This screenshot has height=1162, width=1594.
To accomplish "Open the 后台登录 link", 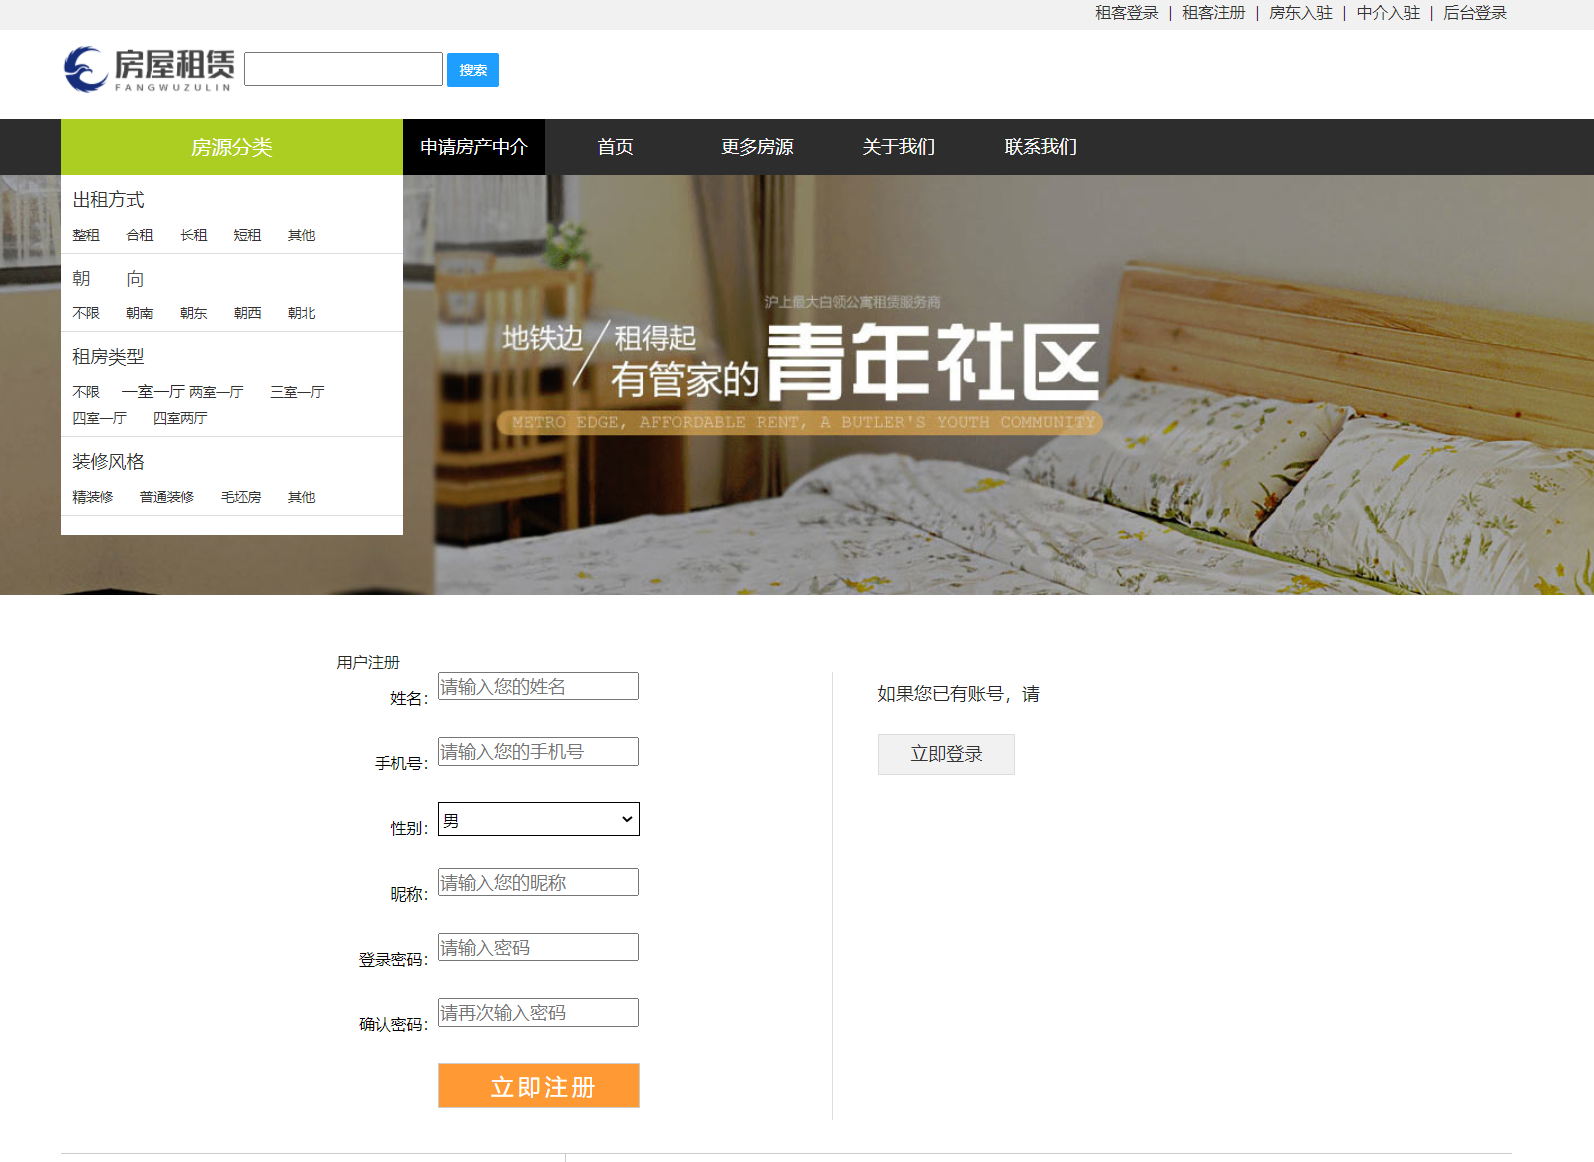I will (x=1474, y=13).
